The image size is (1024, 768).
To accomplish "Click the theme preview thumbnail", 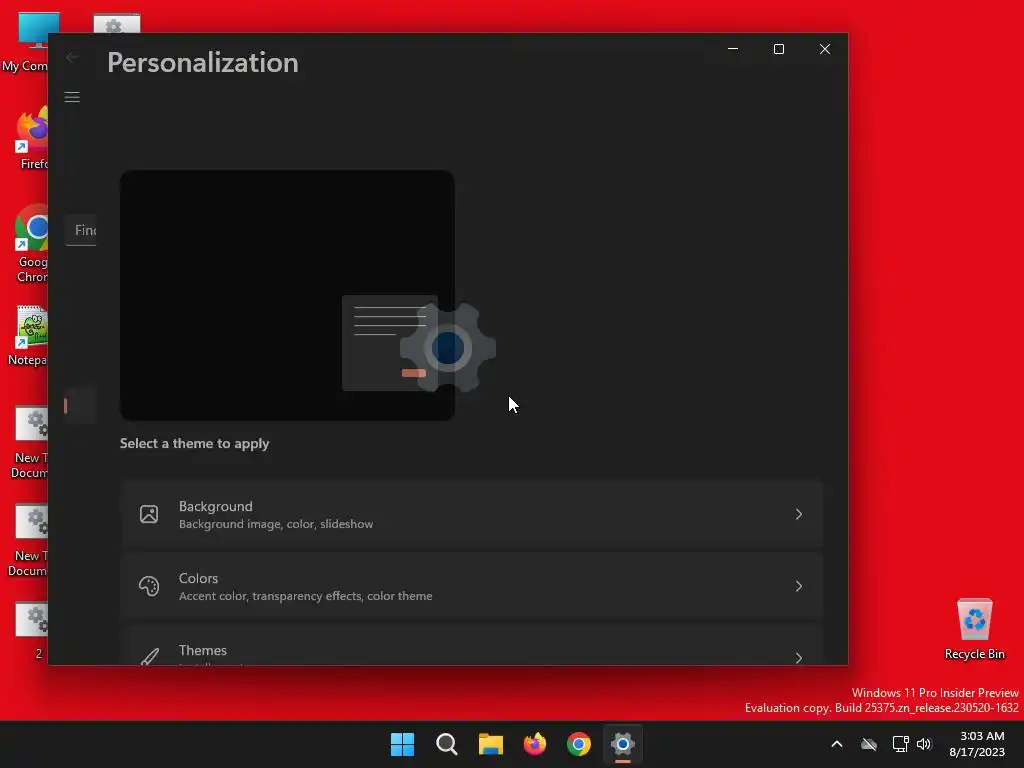I will [x=287, y=295].
